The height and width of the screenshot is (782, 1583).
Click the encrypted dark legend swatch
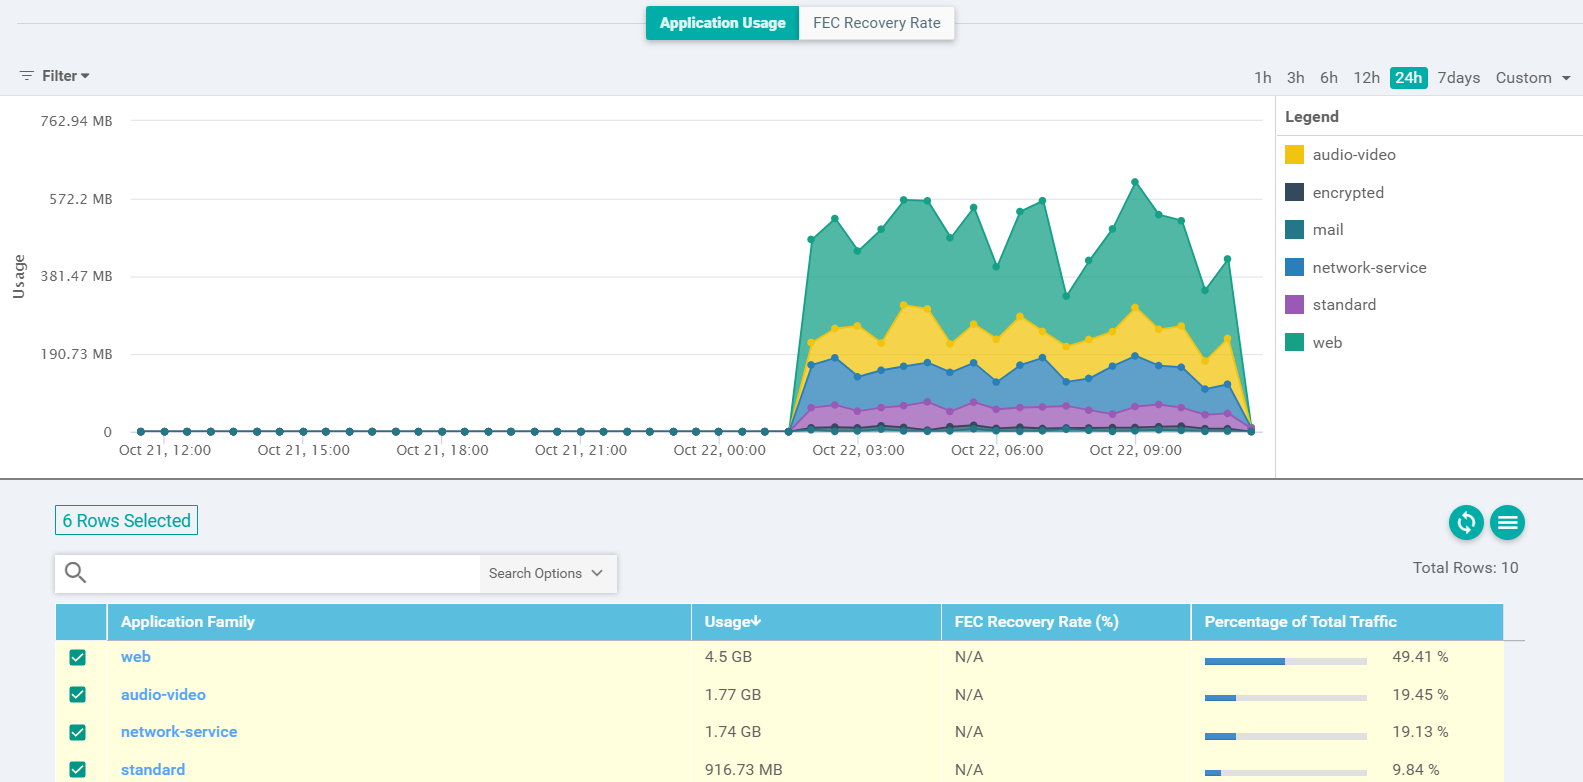(x=1294, y=192)
